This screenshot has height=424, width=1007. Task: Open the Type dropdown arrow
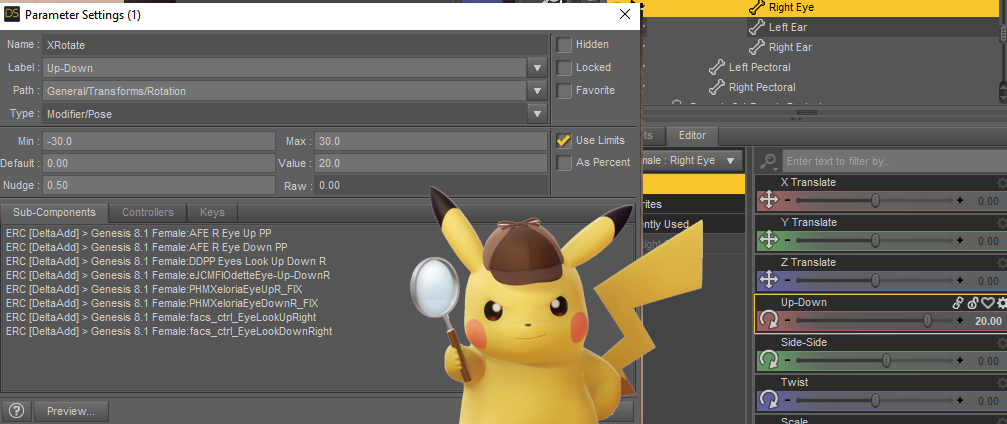537,114
